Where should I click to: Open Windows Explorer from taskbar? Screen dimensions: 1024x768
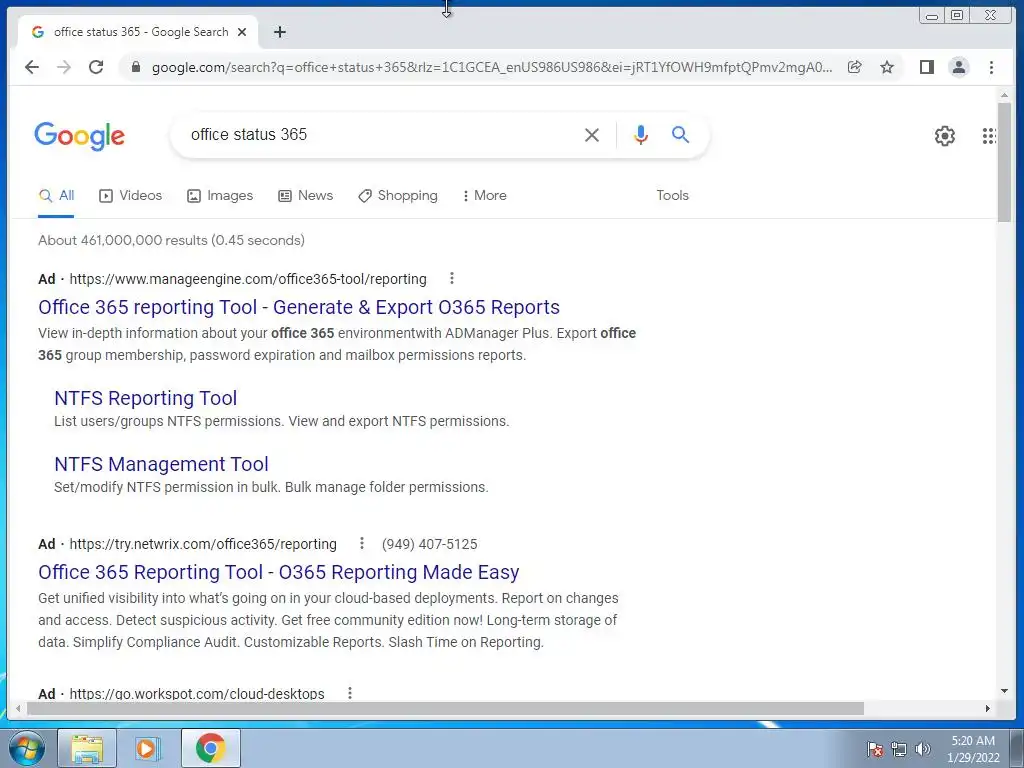87,748
